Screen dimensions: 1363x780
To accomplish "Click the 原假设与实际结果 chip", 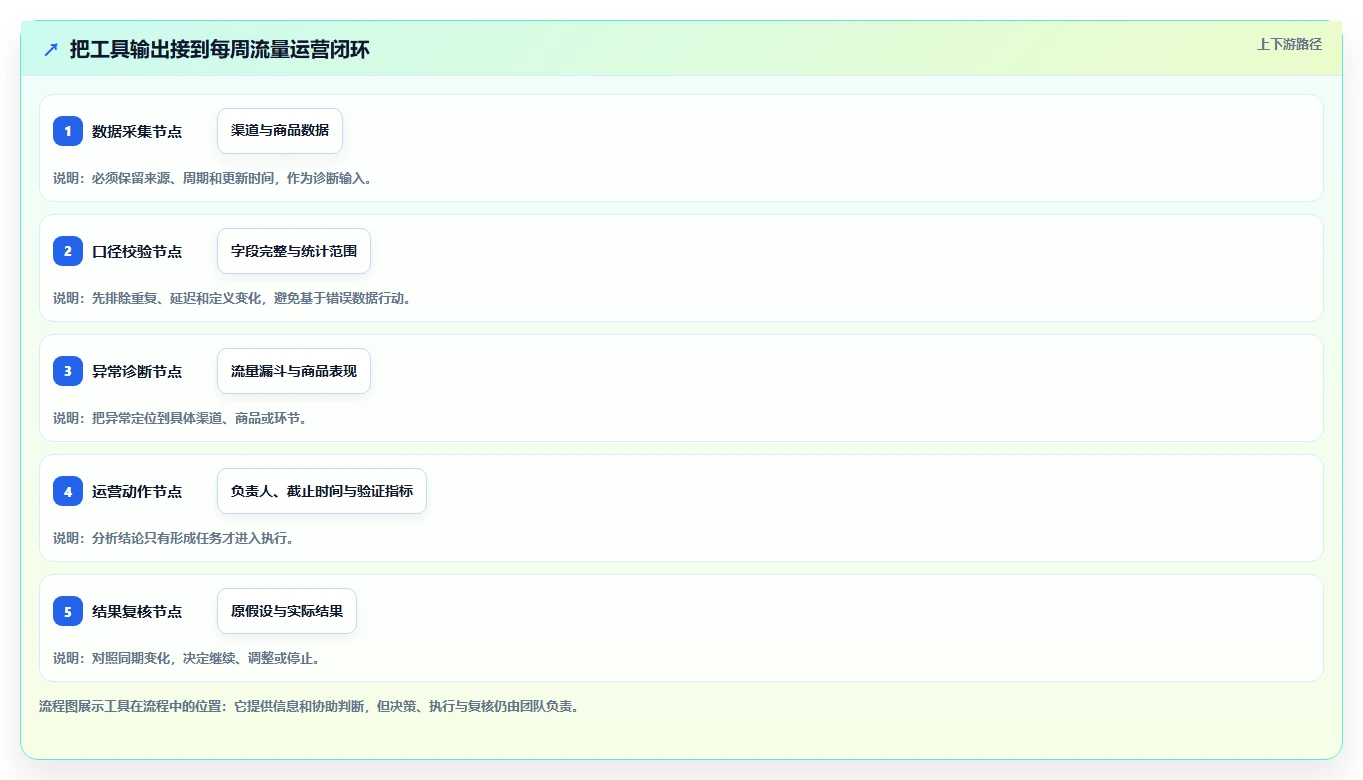I will point(287,611).
